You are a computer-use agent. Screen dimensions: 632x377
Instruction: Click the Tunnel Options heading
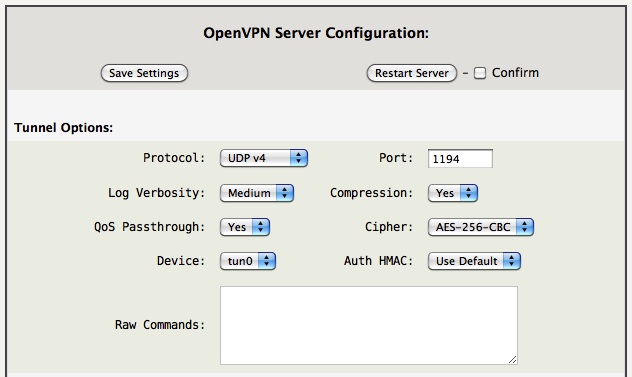tap(64, 128)
